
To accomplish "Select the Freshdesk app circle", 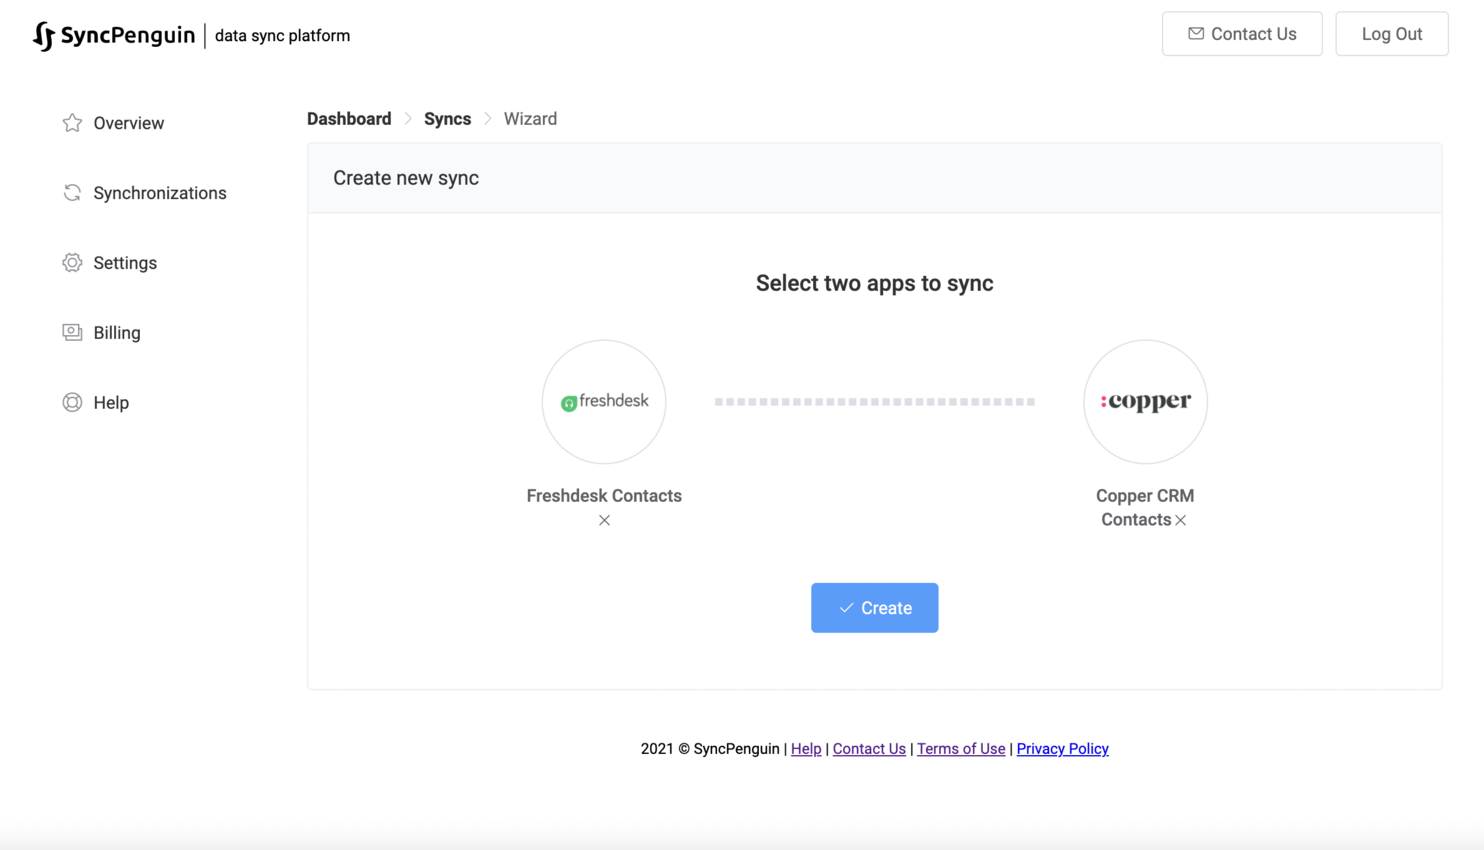I will [604, 402].
